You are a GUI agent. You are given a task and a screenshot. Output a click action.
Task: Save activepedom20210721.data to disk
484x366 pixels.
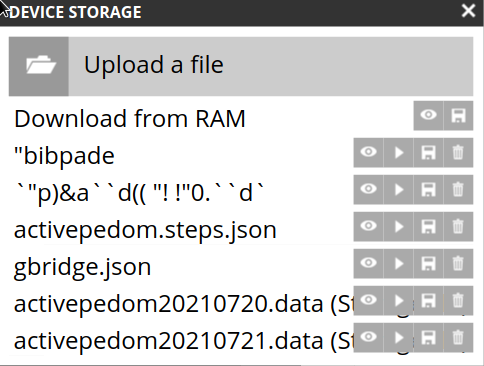pyautogui.click(x=428, y=338)
